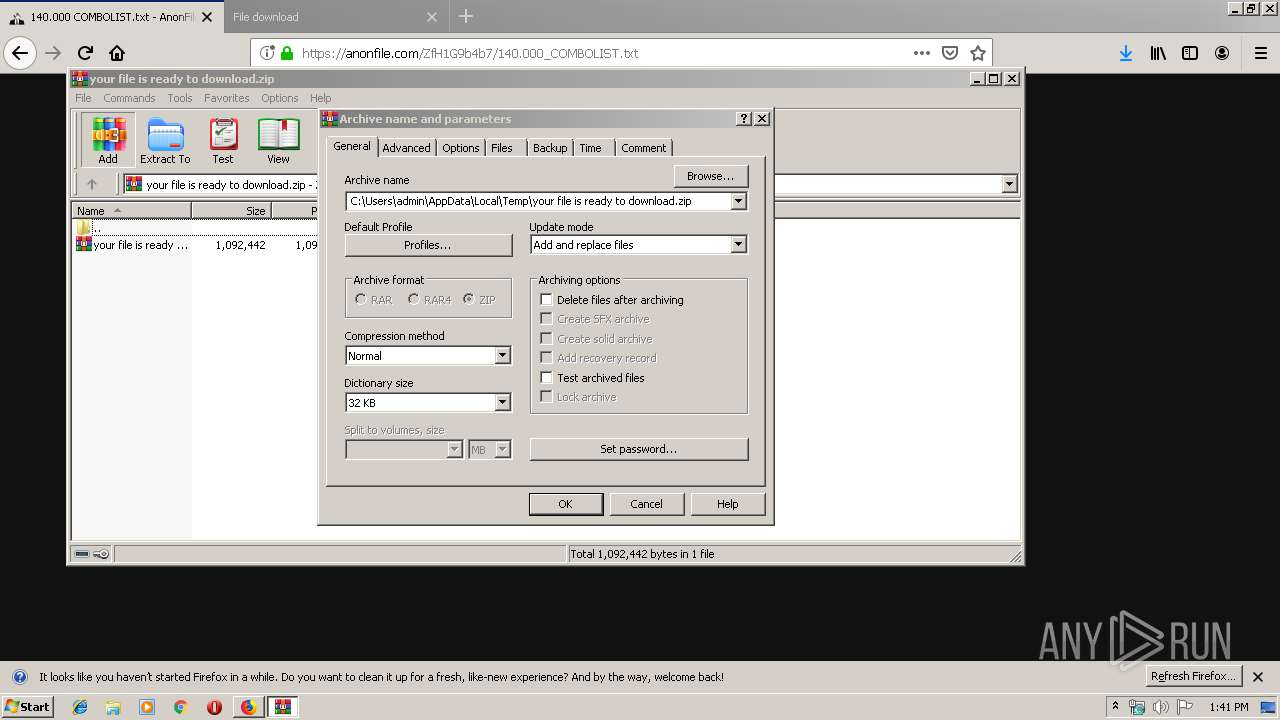Click the Profiles... button
Viewport: 1280px width, 720px height.
click(x=428, y=245)
